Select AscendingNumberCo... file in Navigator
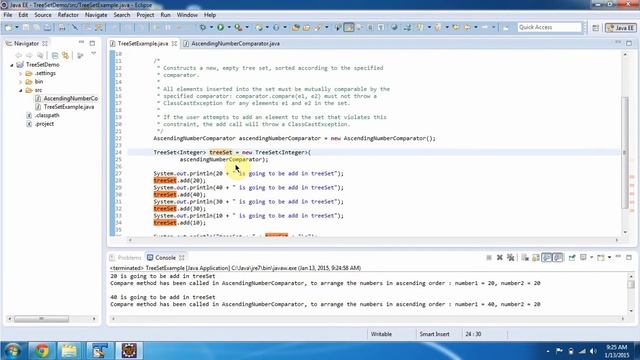The width and height of the screenshot is (640, 360). 66,98
